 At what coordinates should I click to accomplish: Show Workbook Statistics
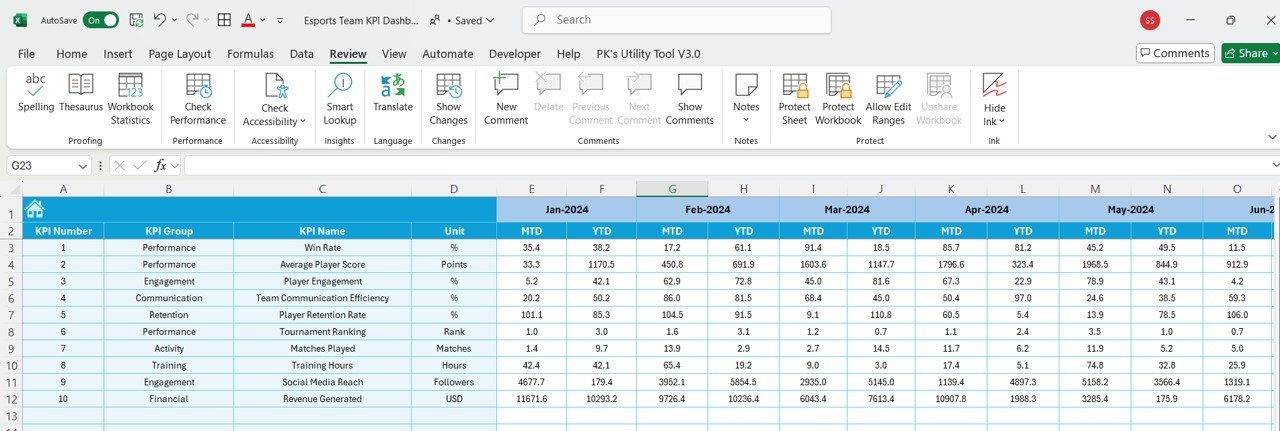tap(130, 99)
